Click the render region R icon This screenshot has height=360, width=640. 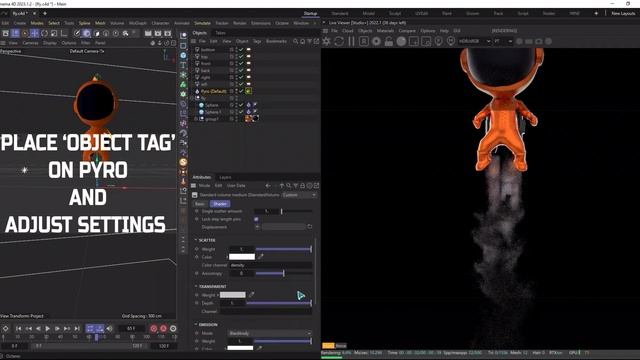[364, 41]
